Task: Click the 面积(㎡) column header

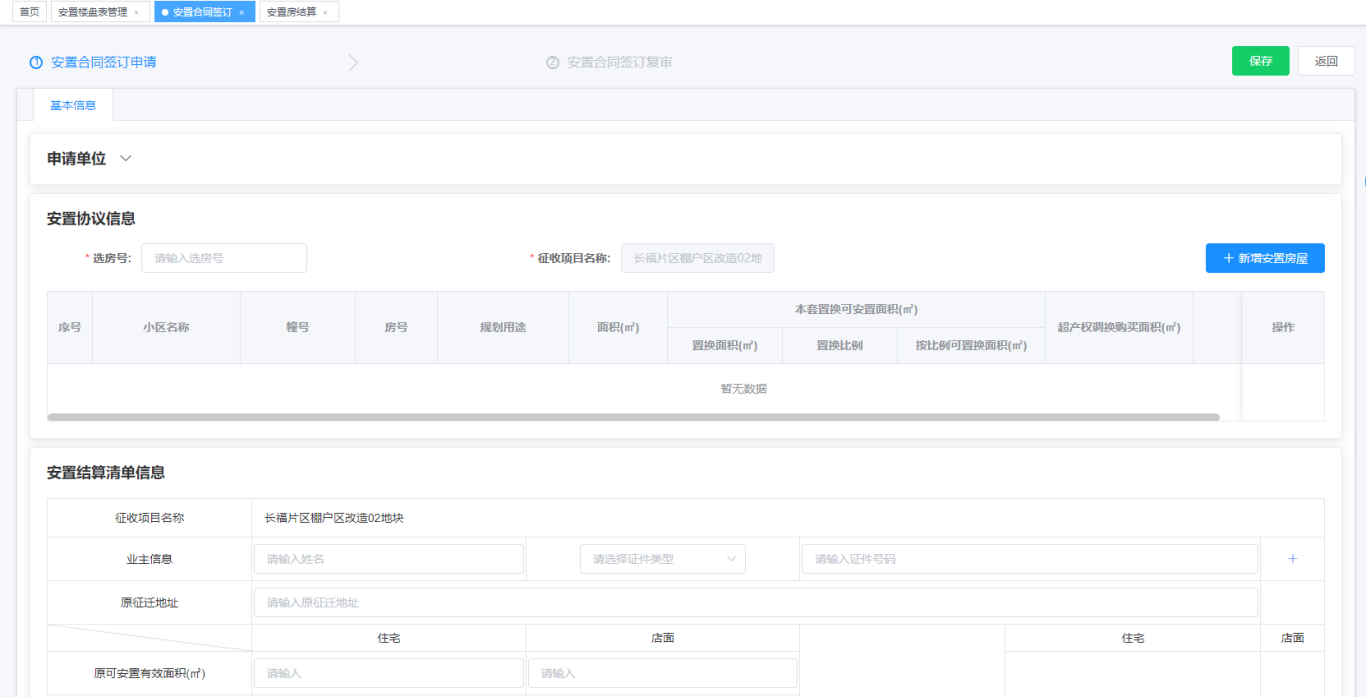Action: (x=618, y=327)
